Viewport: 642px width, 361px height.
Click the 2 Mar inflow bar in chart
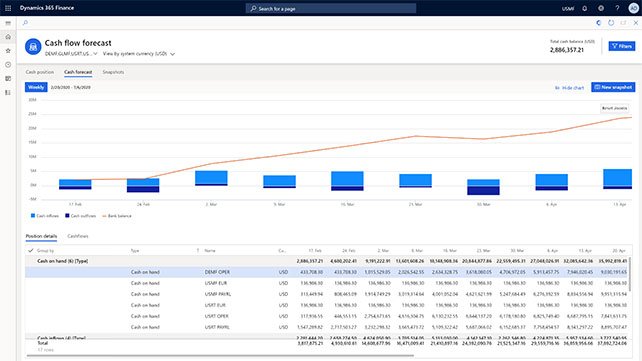[x=211, y=177]
